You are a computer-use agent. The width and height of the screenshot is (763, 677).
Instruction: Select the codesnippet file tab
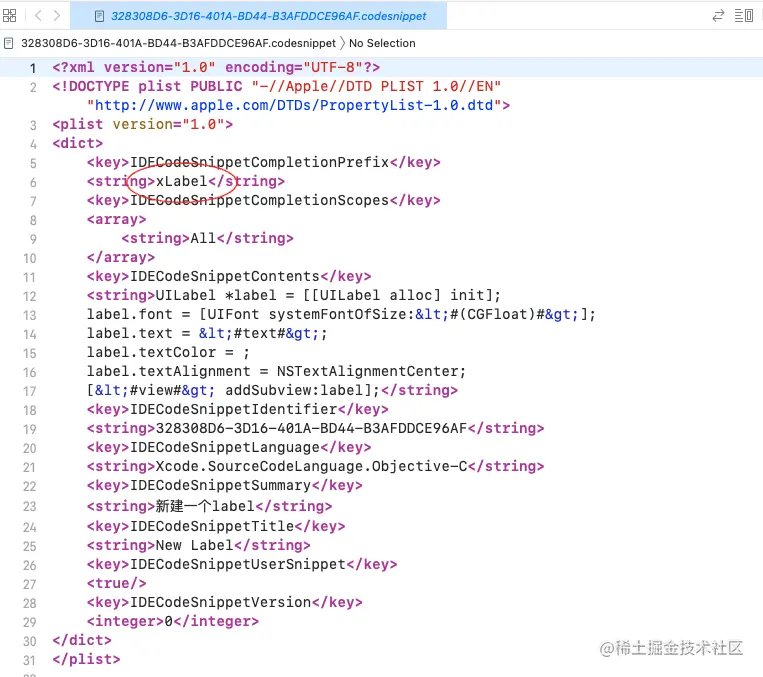(258, 16)
